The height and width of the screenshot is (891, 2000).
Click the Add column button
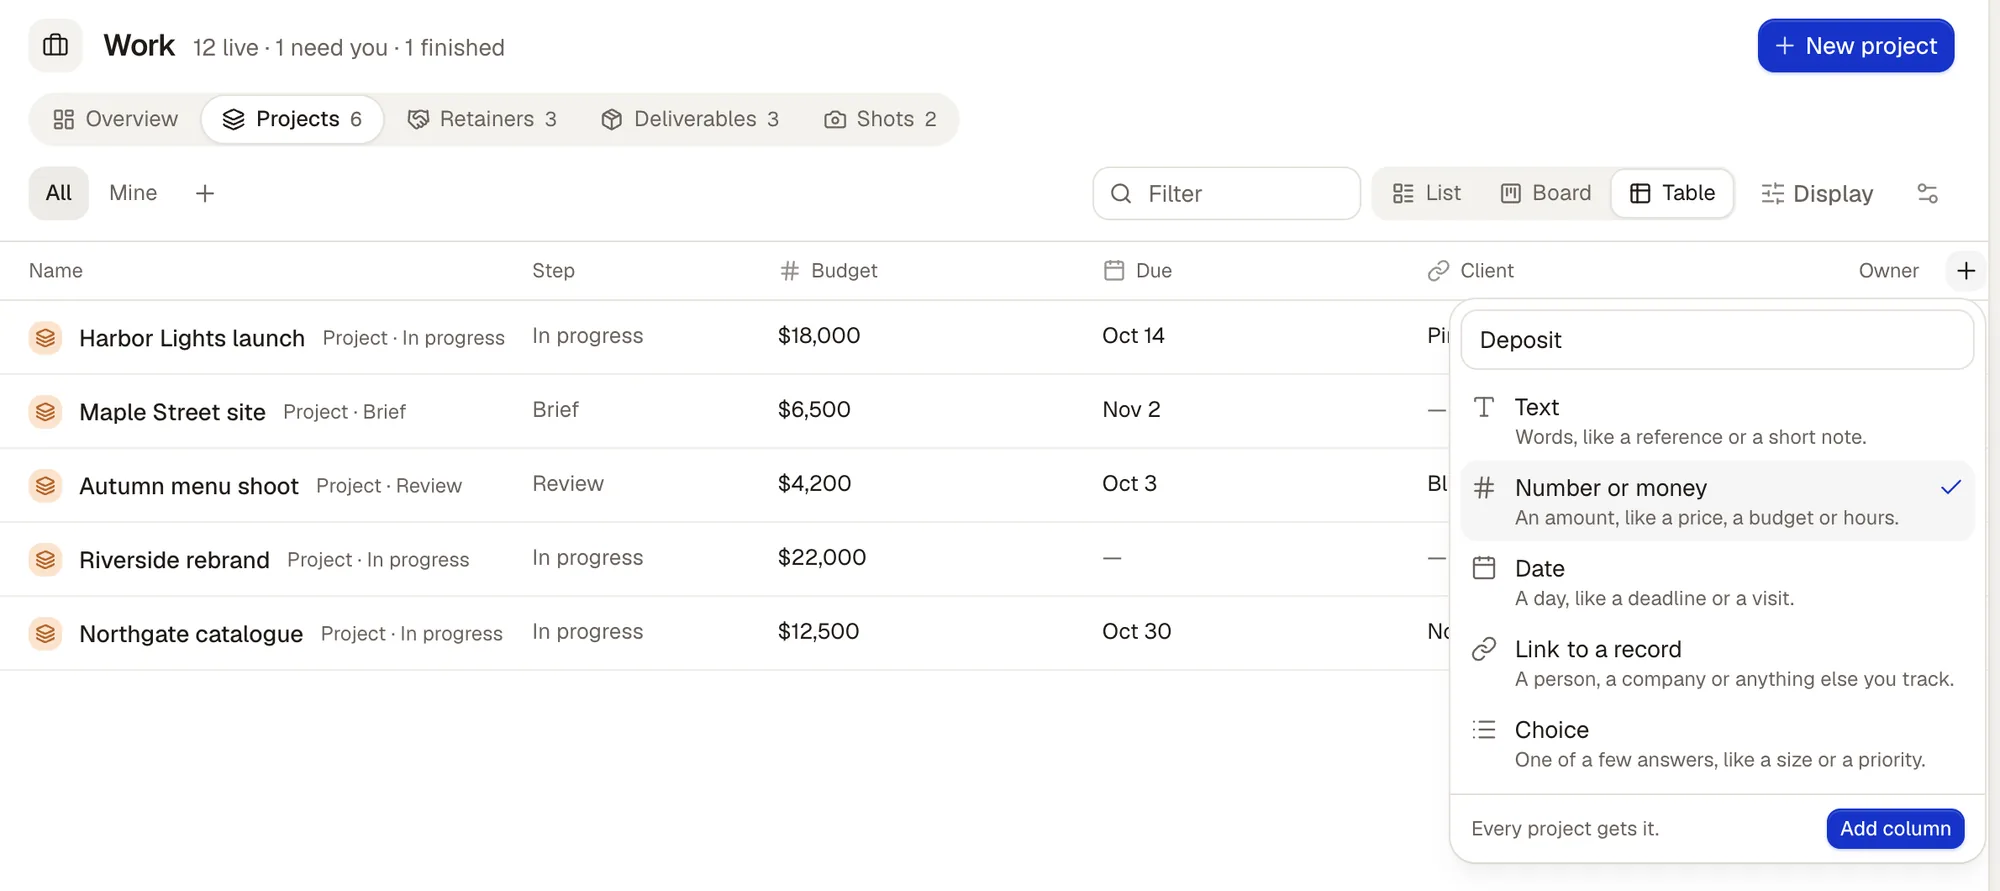point(1895,829)
